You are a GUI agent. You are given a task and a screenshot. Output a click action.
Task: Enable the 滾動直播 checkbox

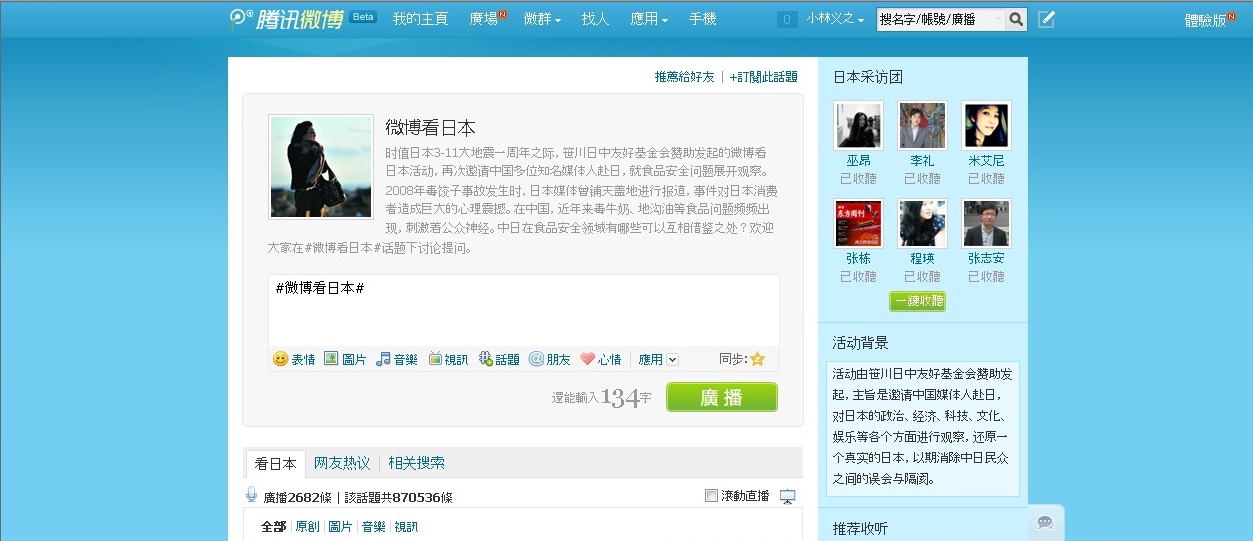click(x=711, y=496)
